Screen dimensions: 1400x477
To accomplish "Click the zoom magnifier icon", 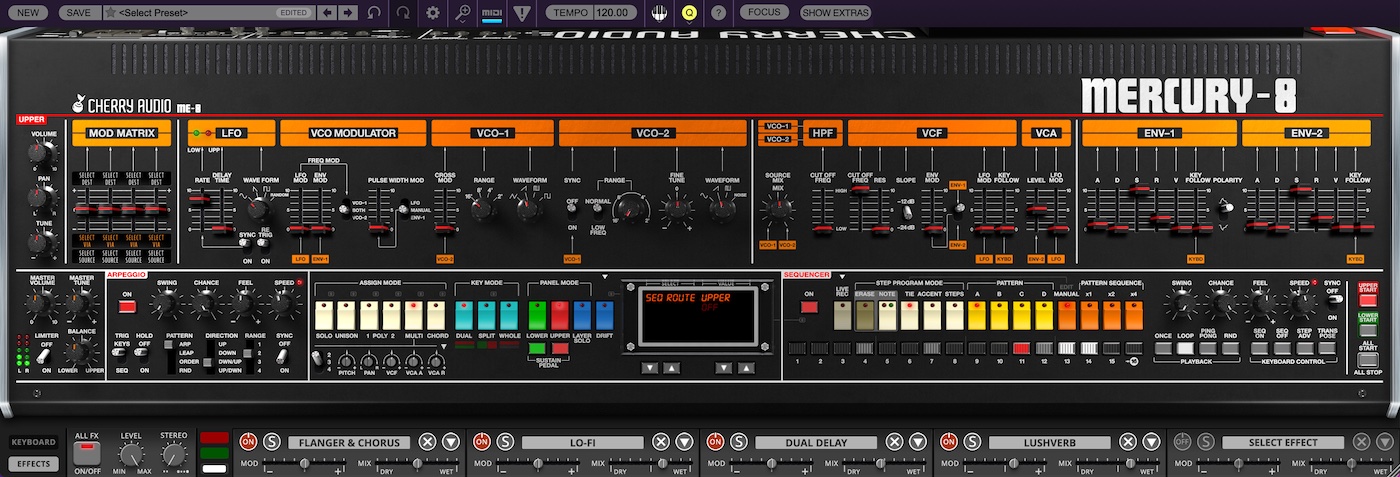I will point(463,13).
